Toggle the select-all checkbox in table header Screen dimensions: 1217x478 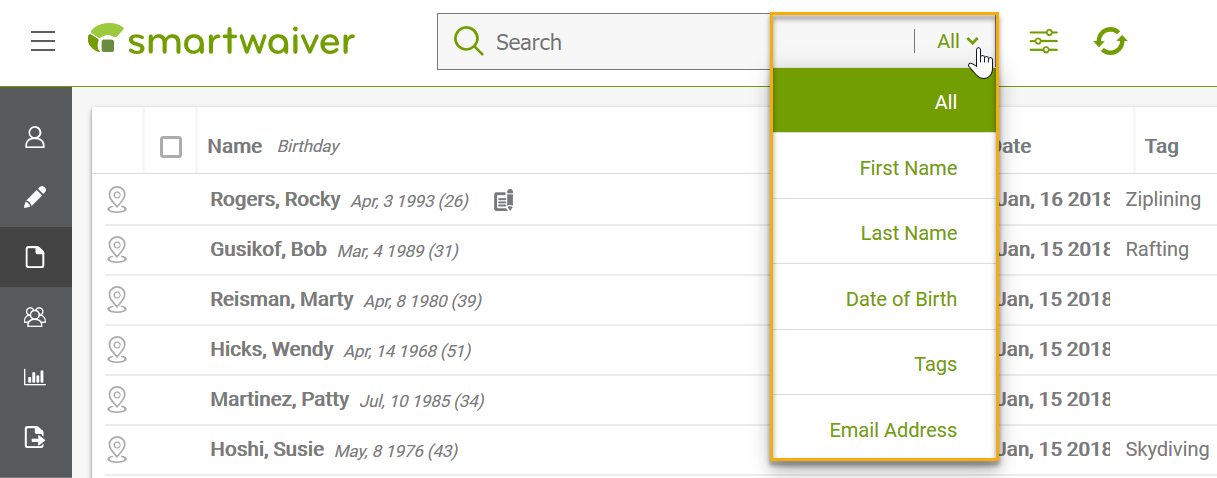[x=171, y=147]
